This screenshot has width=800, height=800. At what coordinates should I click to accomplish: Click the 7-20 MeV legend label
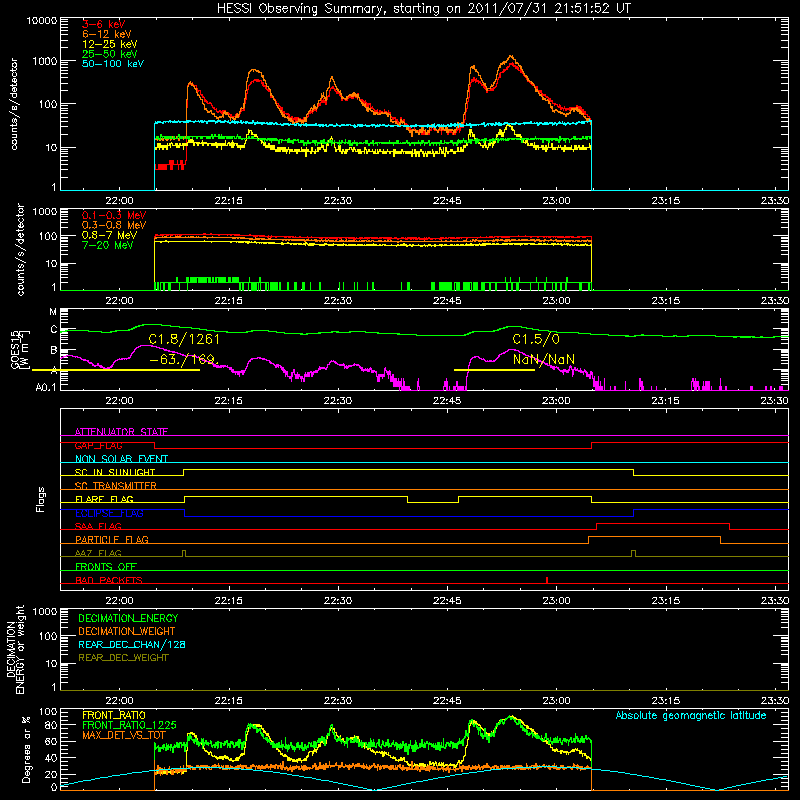pyautogui.click(x=107, y=245)
